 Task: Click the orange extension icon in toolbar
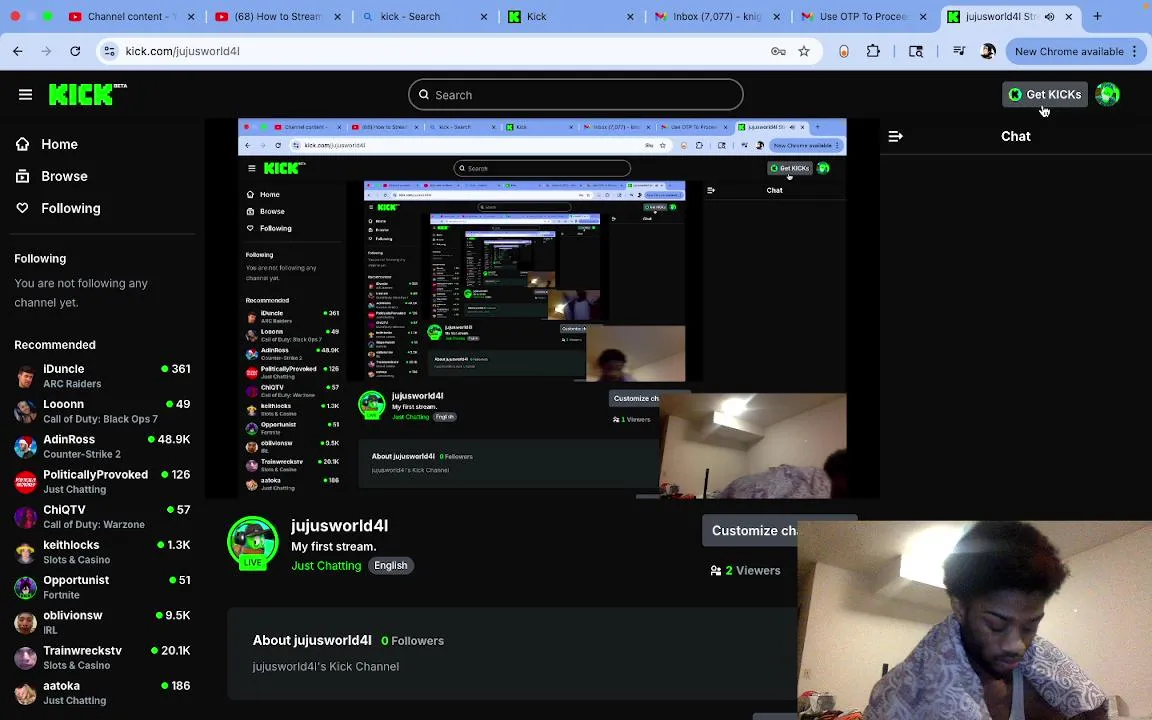(843, 51)
